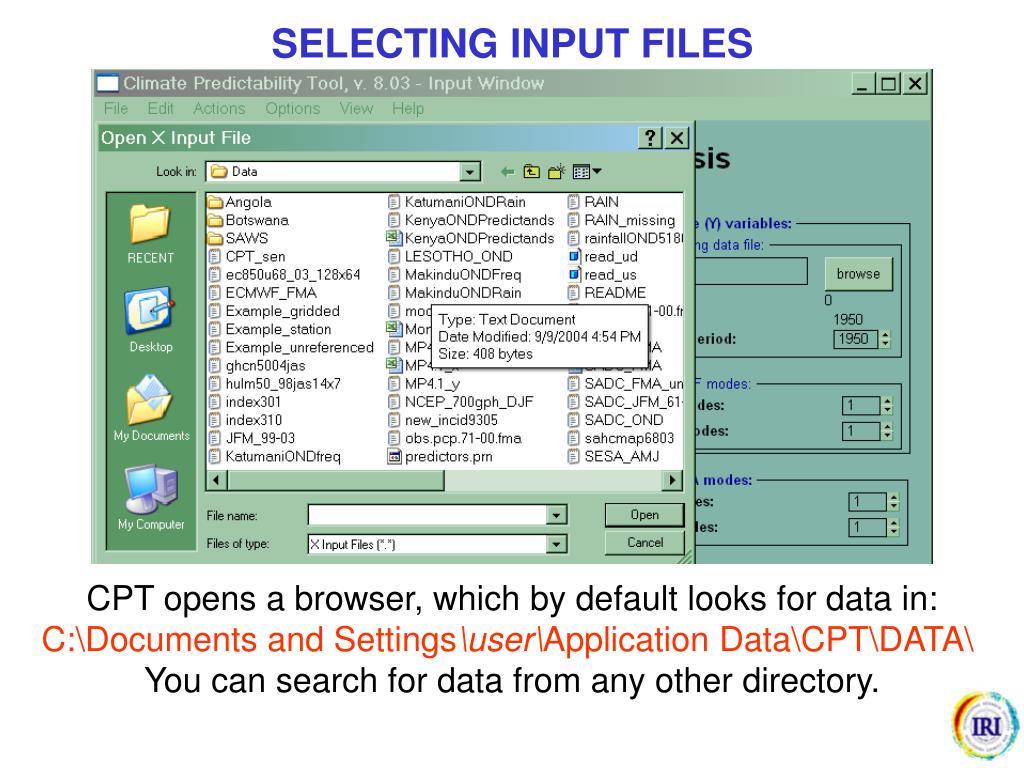The height and width of the screenshot is (768, 1024).
Task: Select the obs.pcp.71-00.fma file
Action: coord(455,439)
